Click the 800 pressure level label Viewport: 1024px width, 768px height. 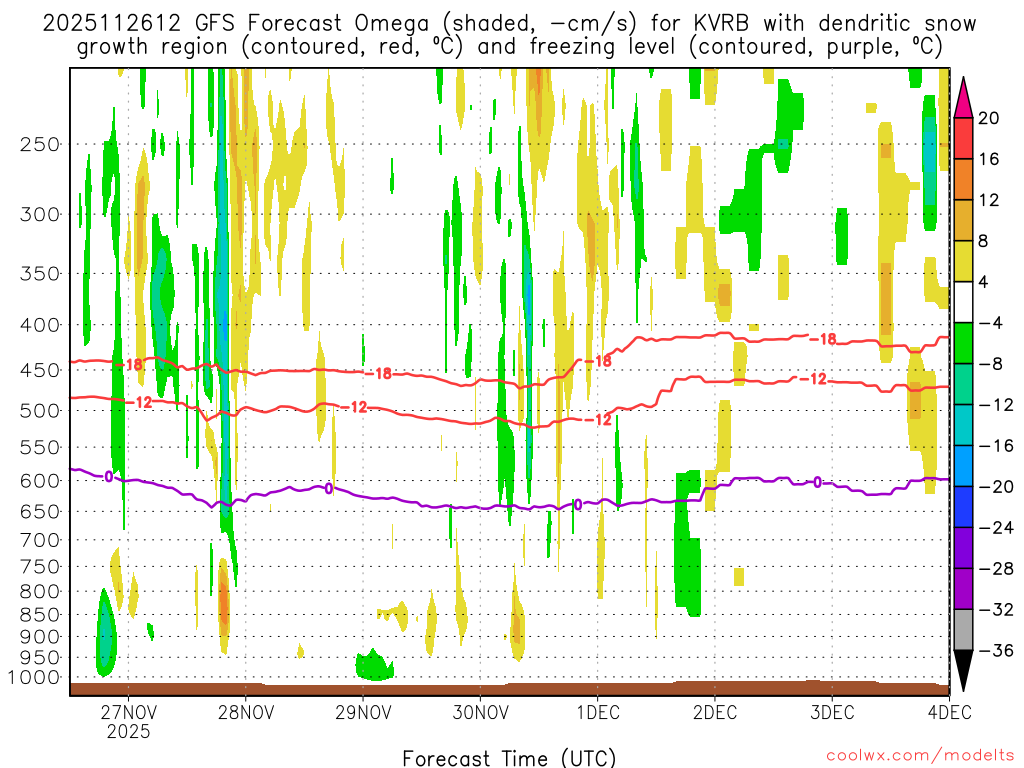[x=40, y=592]
